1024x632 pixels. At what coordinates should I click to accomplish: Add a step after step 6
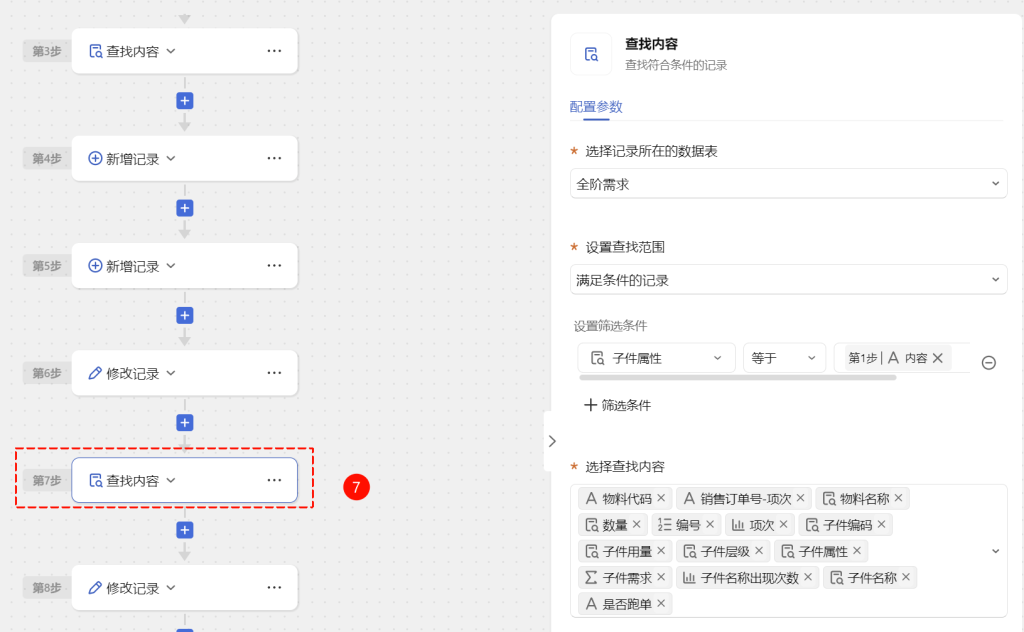[x=185, y=422]
